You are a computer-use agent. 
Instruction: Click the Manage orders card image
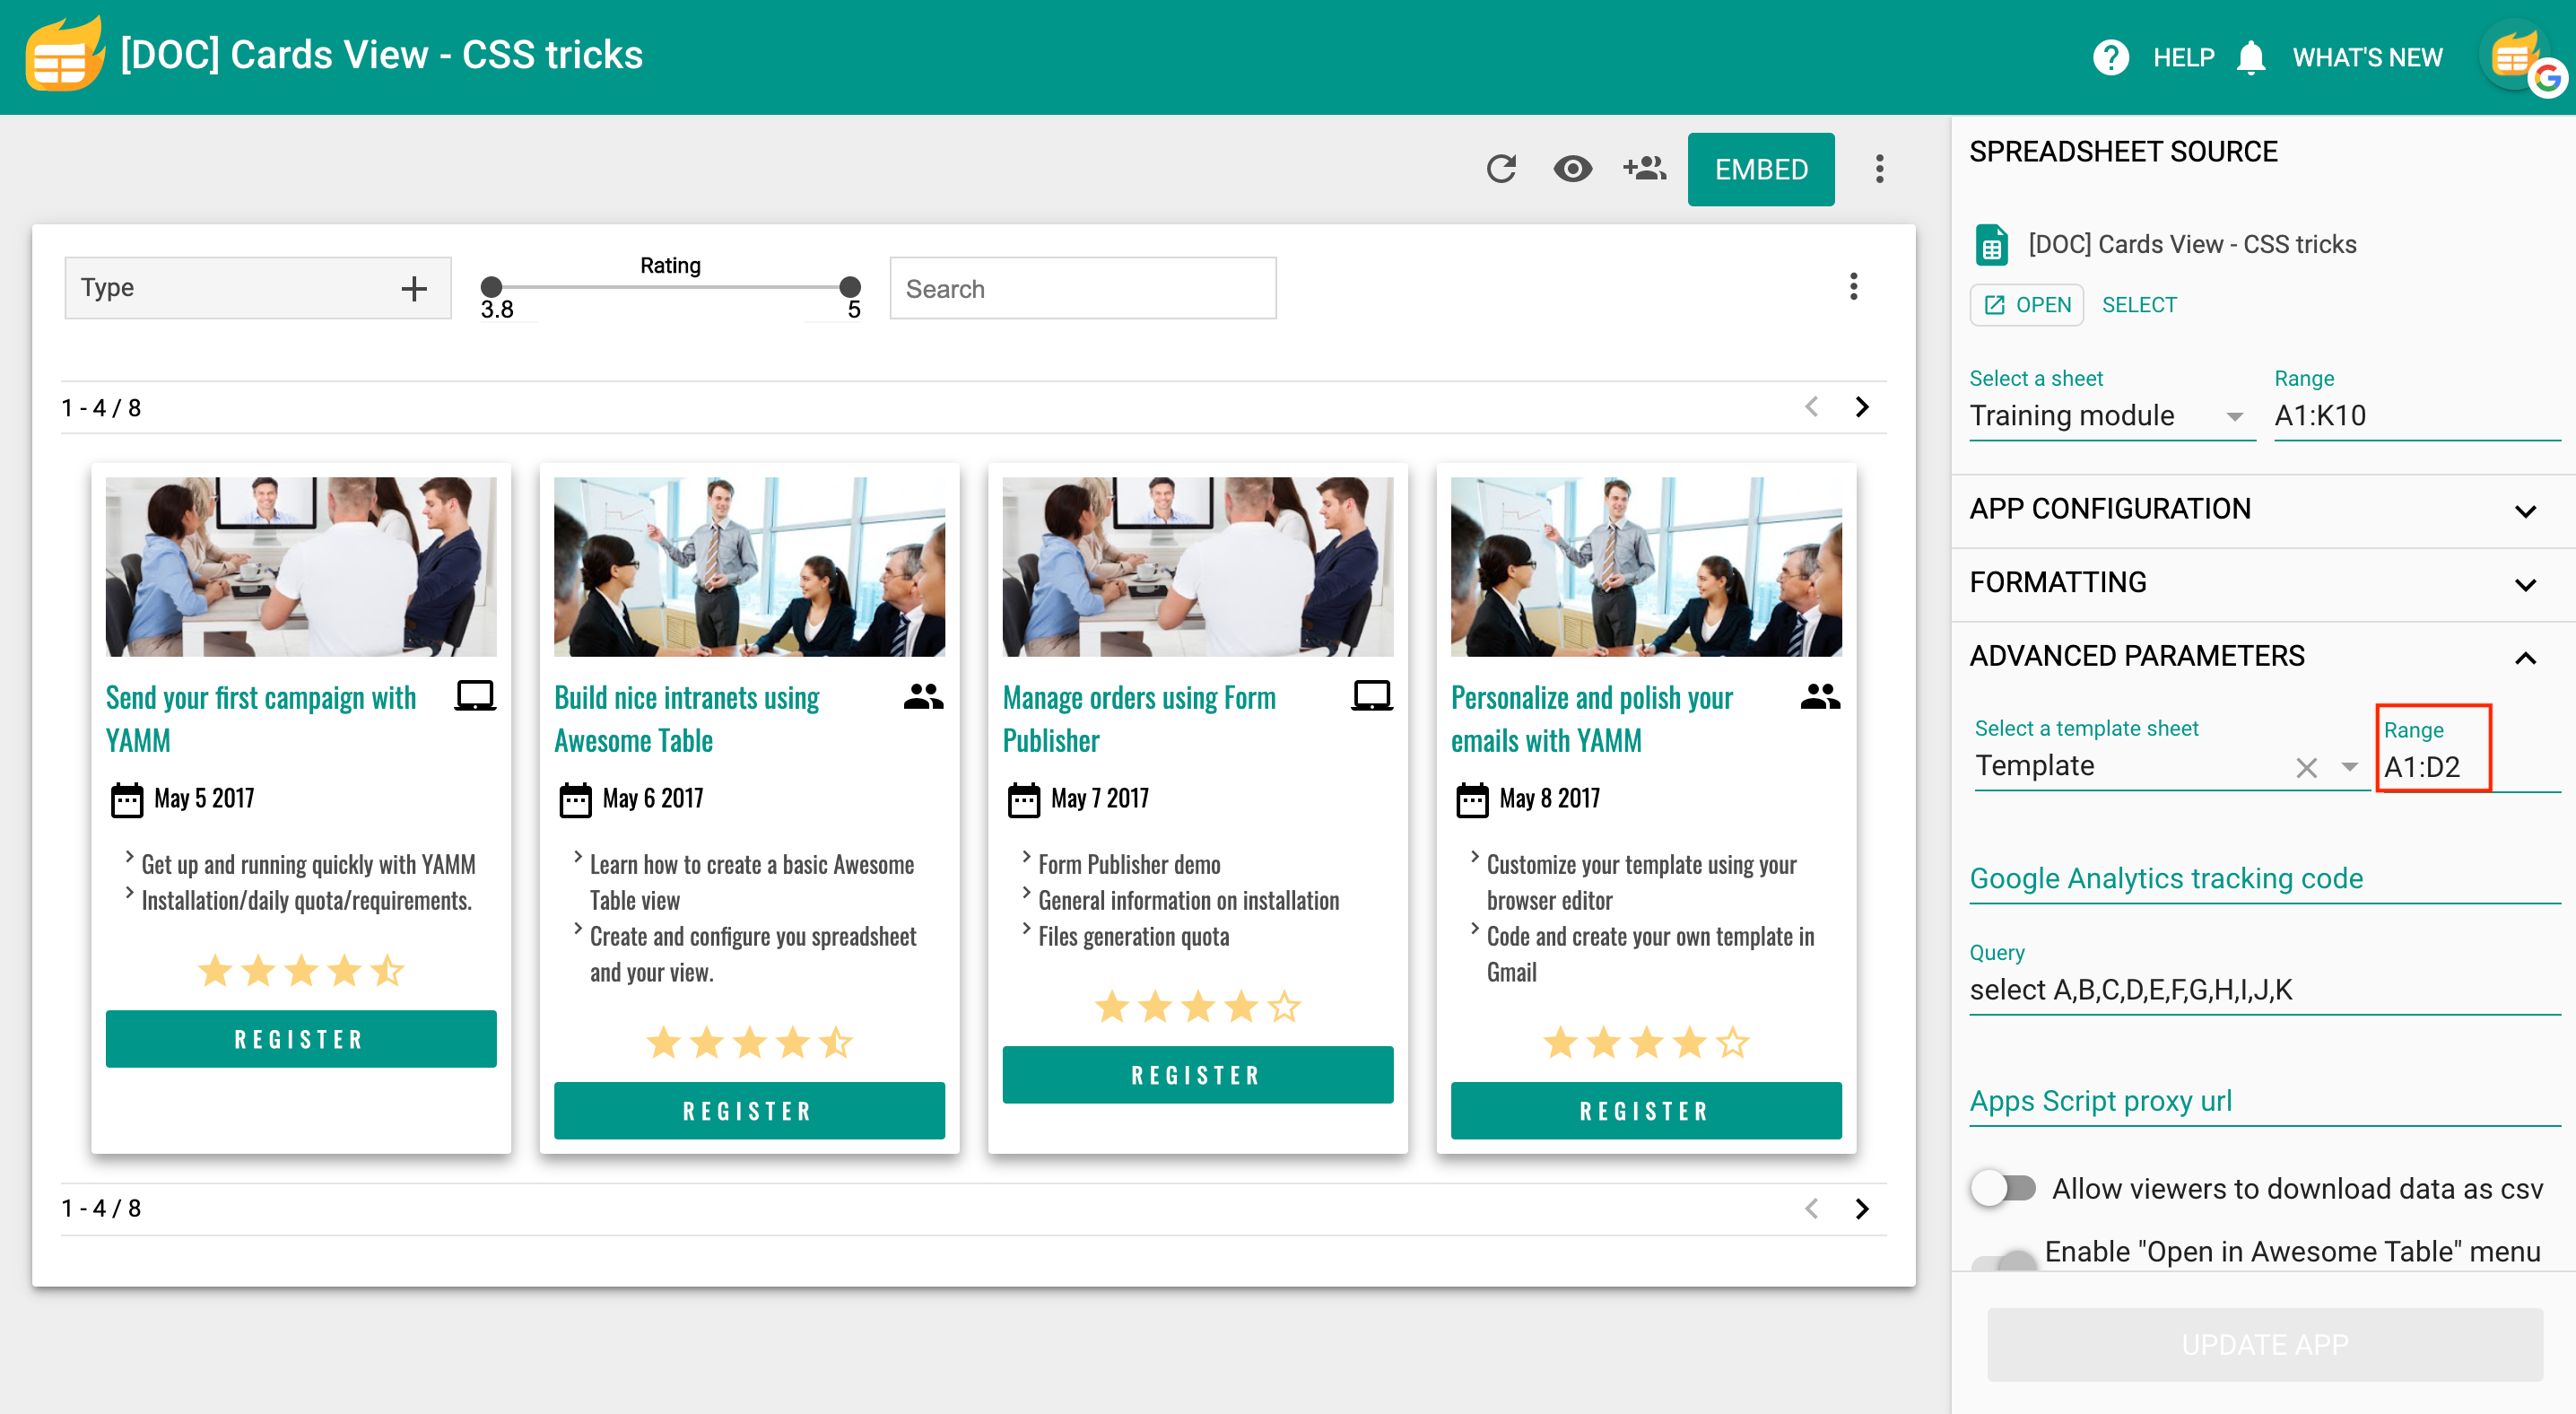point(1198,567)
